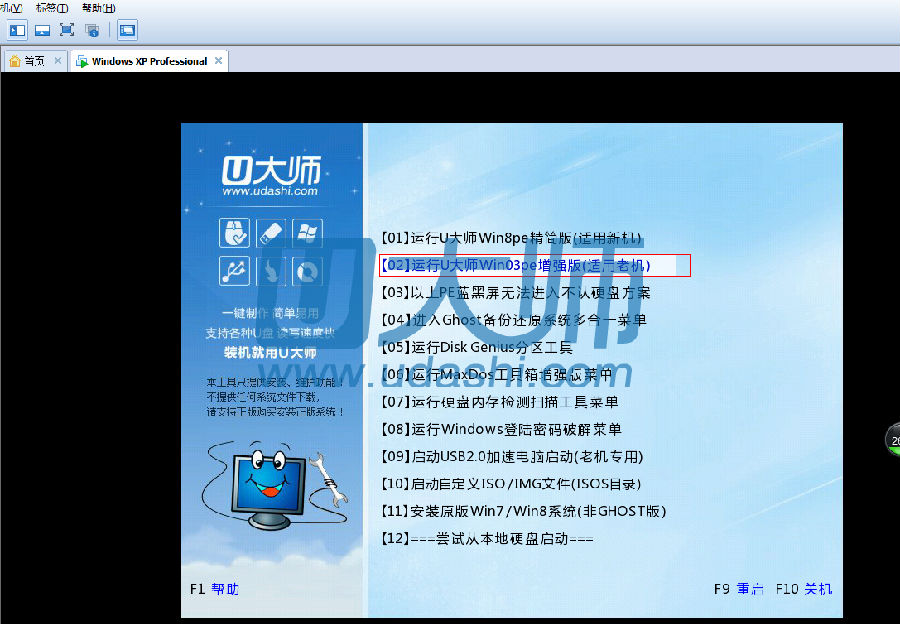Open the 标签(T) menu
The image size is (900, 624).
point(52,7)
